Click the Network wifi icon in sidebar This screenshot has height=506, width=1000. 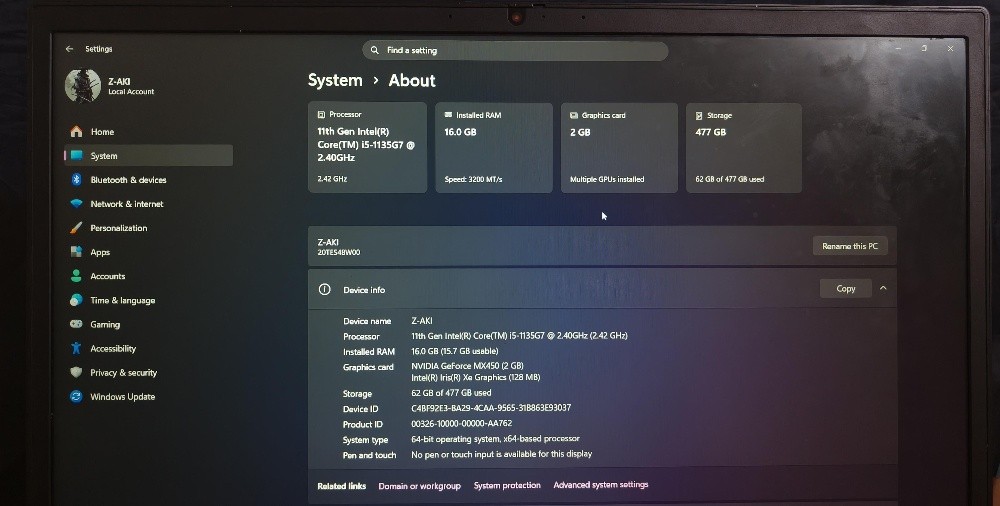click(77, 204)
